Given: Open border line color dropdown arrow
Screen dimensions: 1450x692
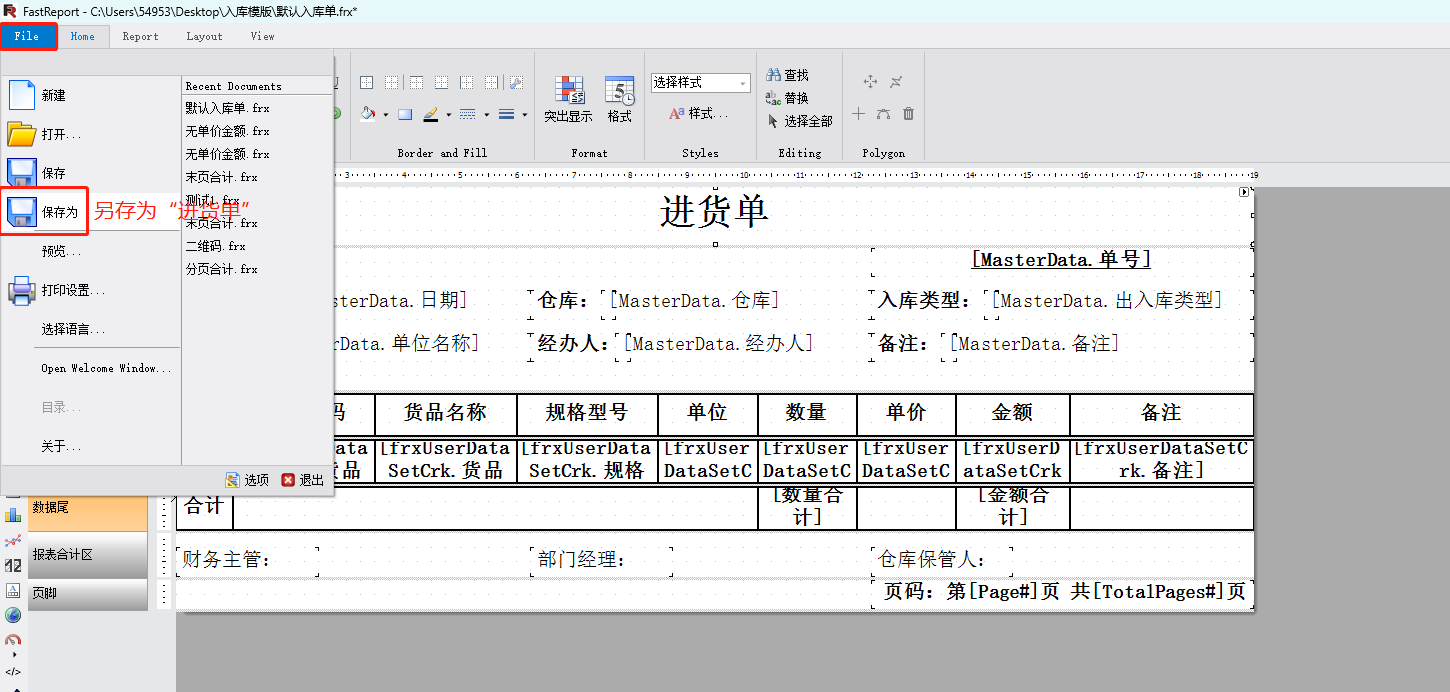Looking at the screenshot, I should [448, 114].
